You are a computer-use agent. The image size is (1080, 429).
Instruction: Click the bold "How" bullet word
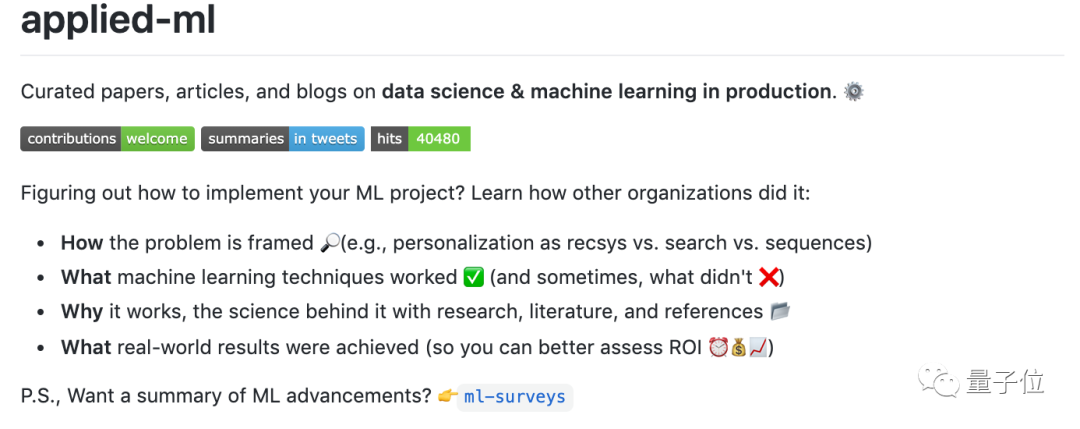click(82, 243)
